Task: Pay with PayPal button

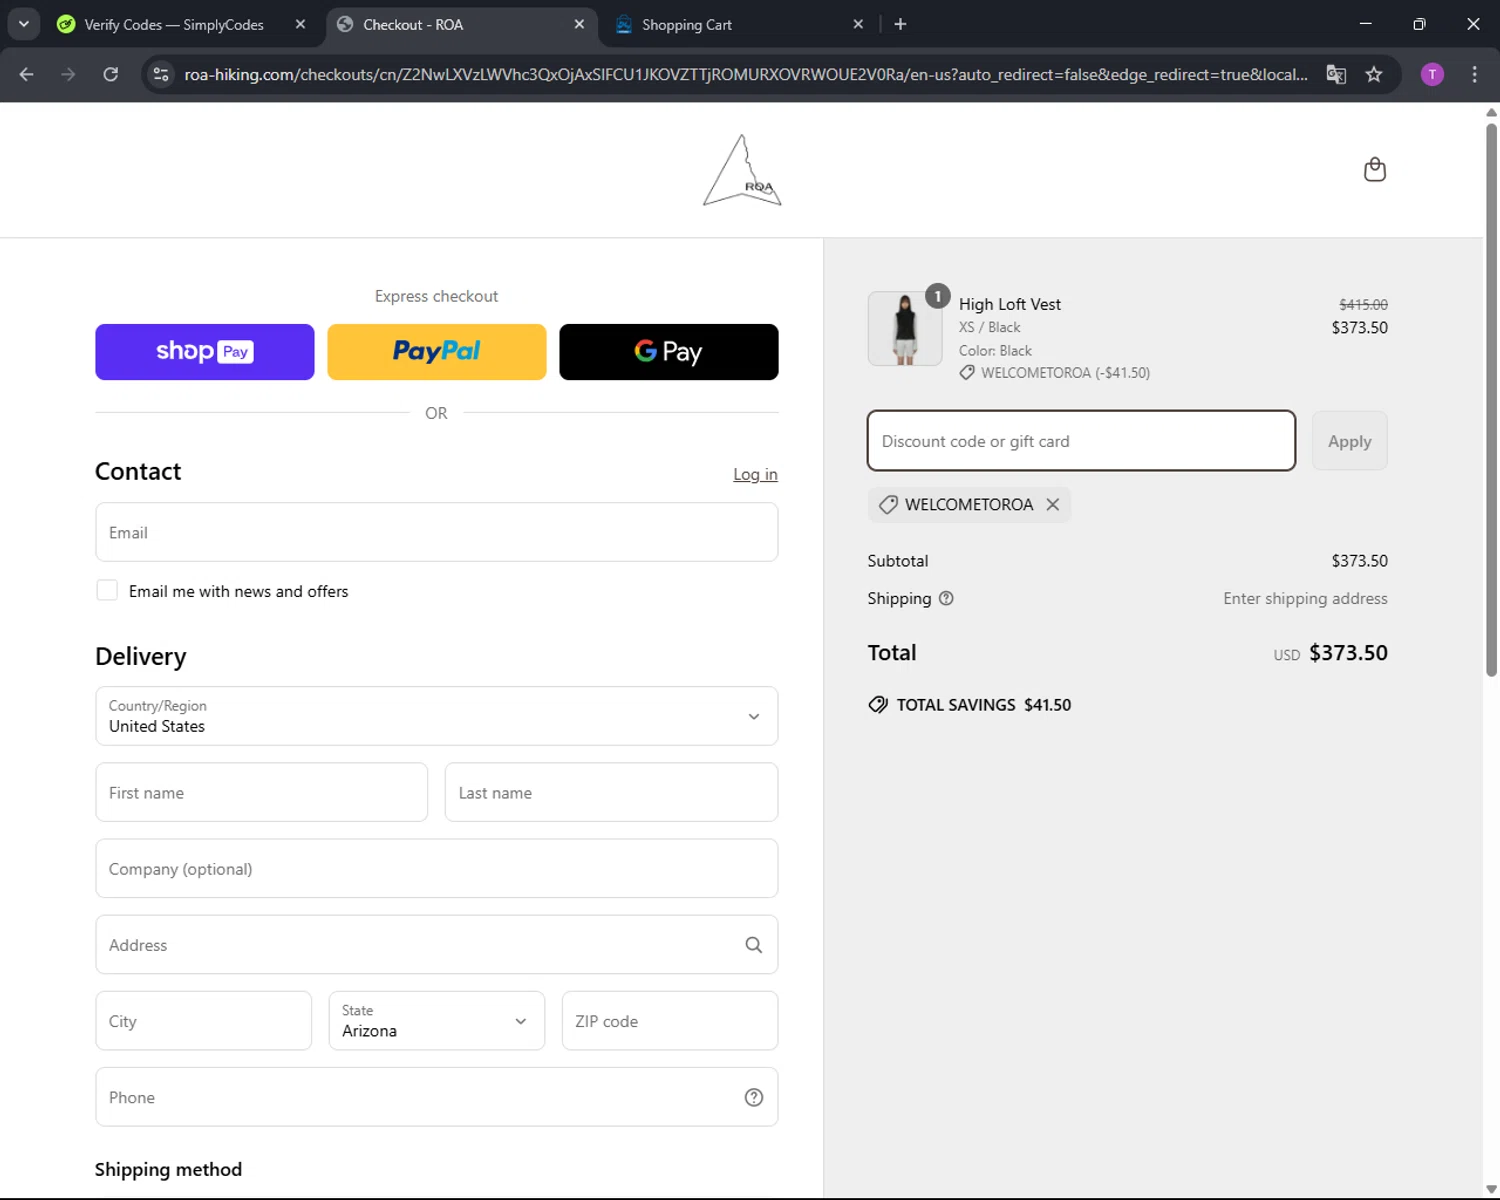Action: pos(437,352)
